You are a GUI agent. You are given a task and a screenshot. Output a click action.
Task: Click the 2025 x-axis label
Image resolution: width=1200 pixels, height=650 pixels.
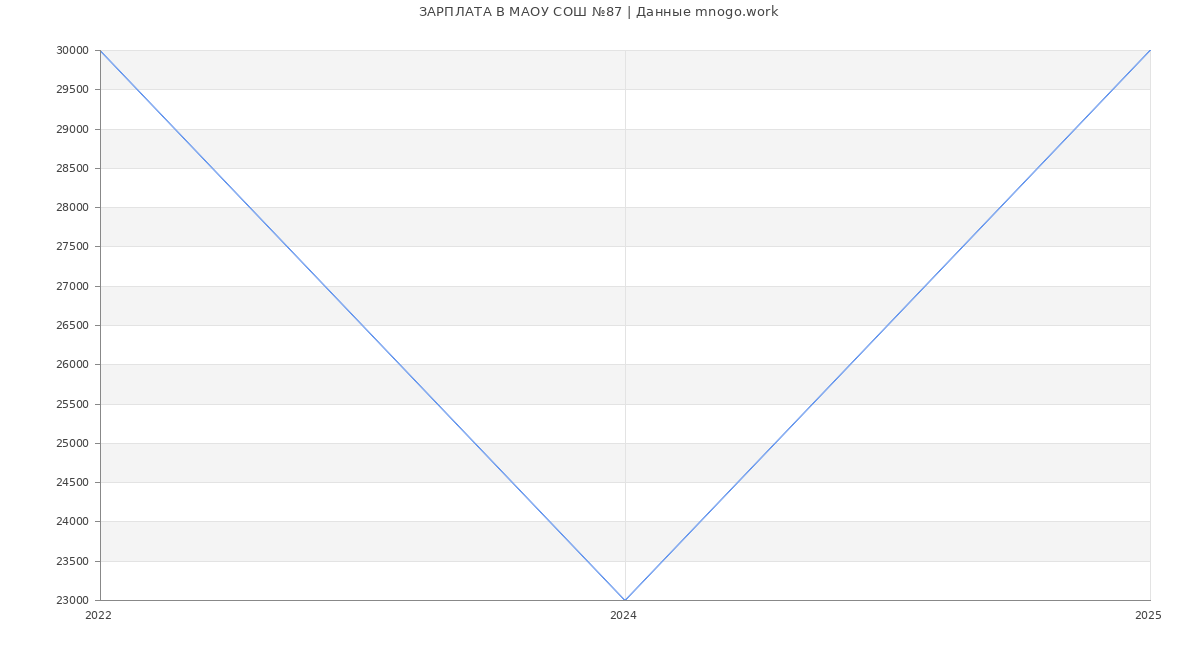[1148, 616]
